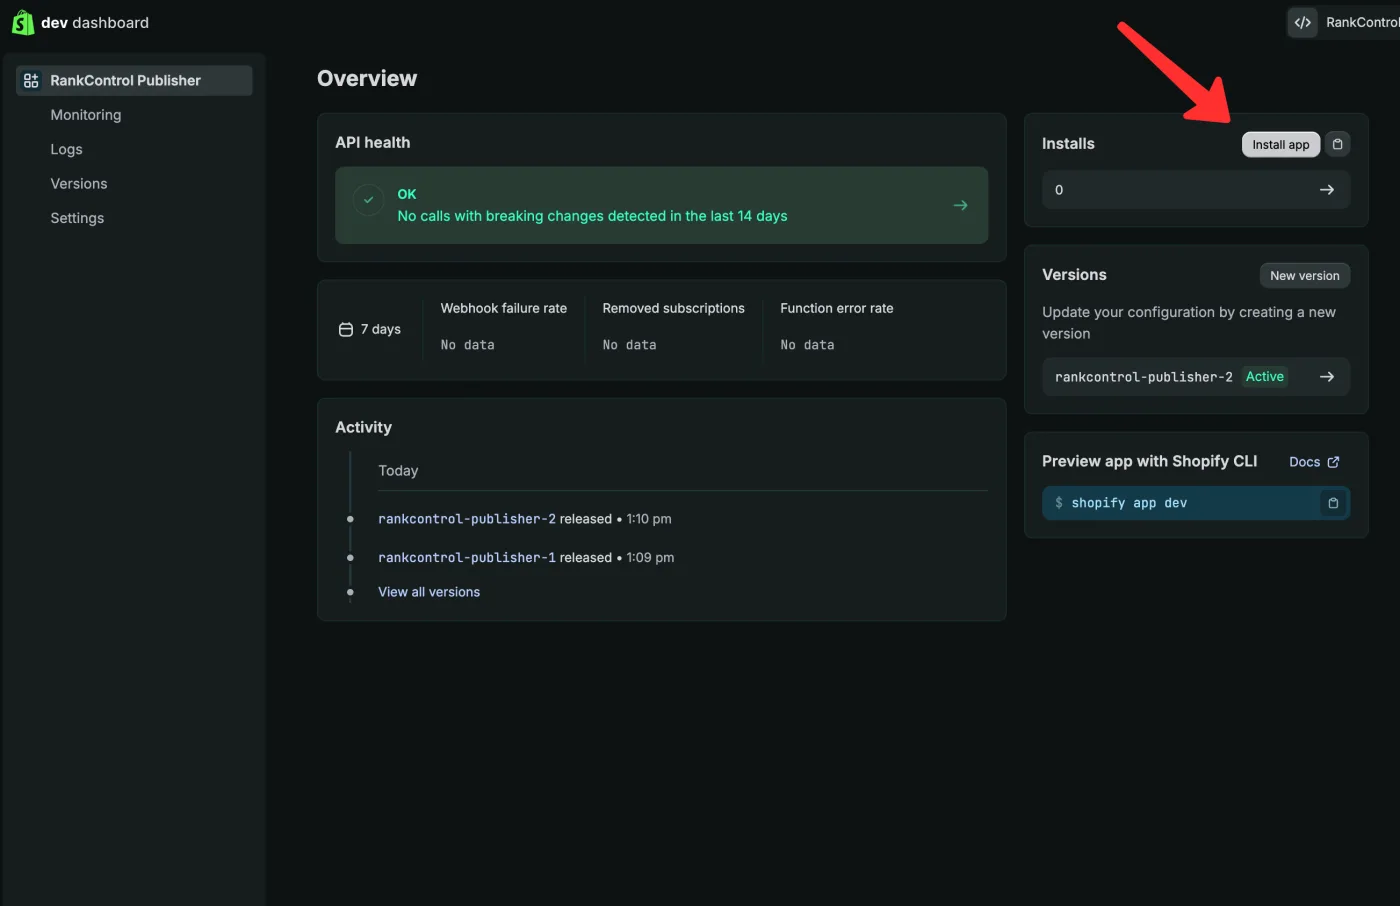
Task: Navigate to Versions in sidebar
Action: 79,184
